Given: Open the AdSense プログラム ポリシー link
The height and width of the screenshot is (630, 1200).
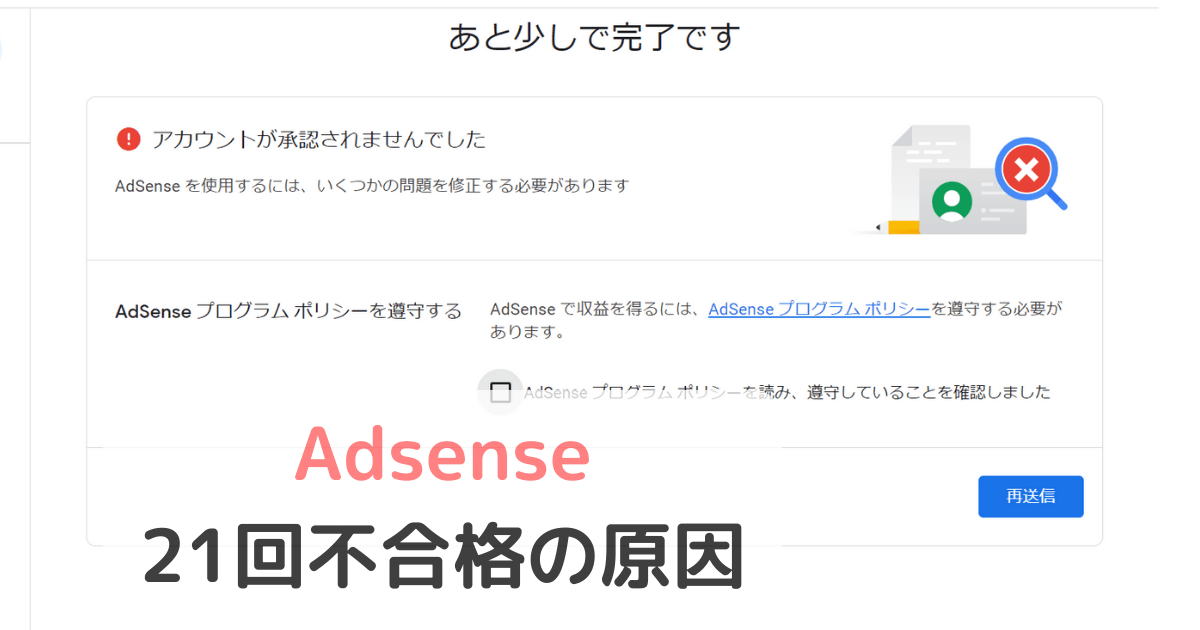Looking at the screenshot, I should tap(819, 309).
